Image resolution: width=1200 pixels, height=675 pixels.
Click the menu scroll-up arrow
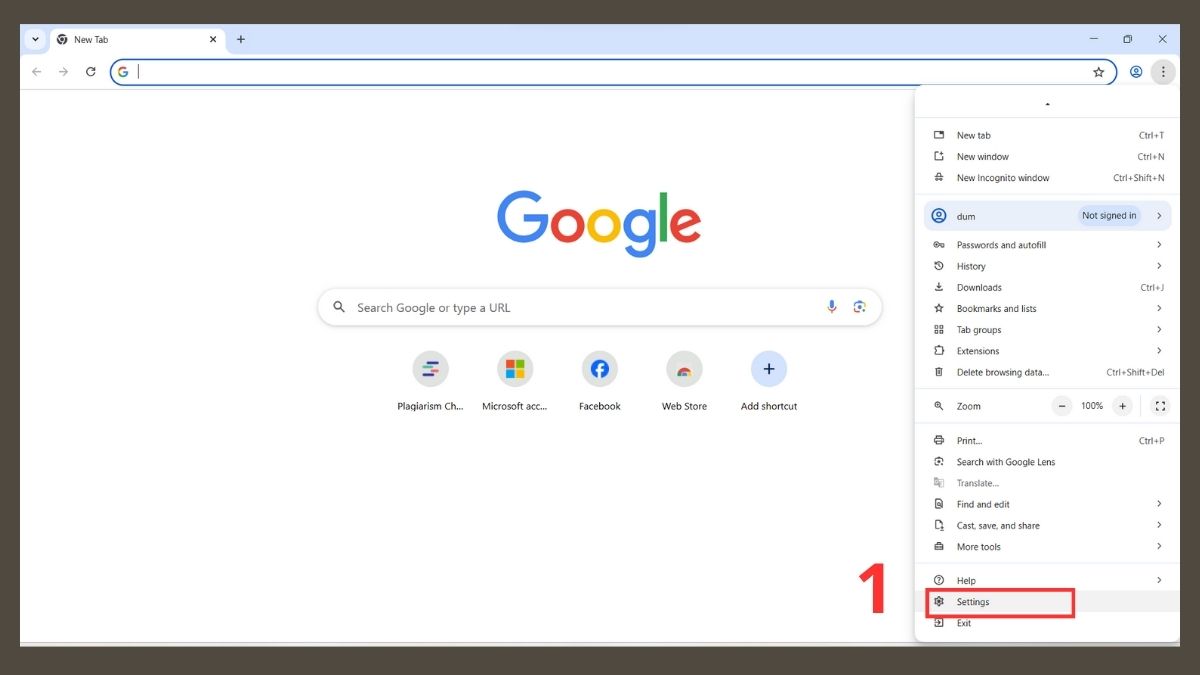(x=1047, y=104)
